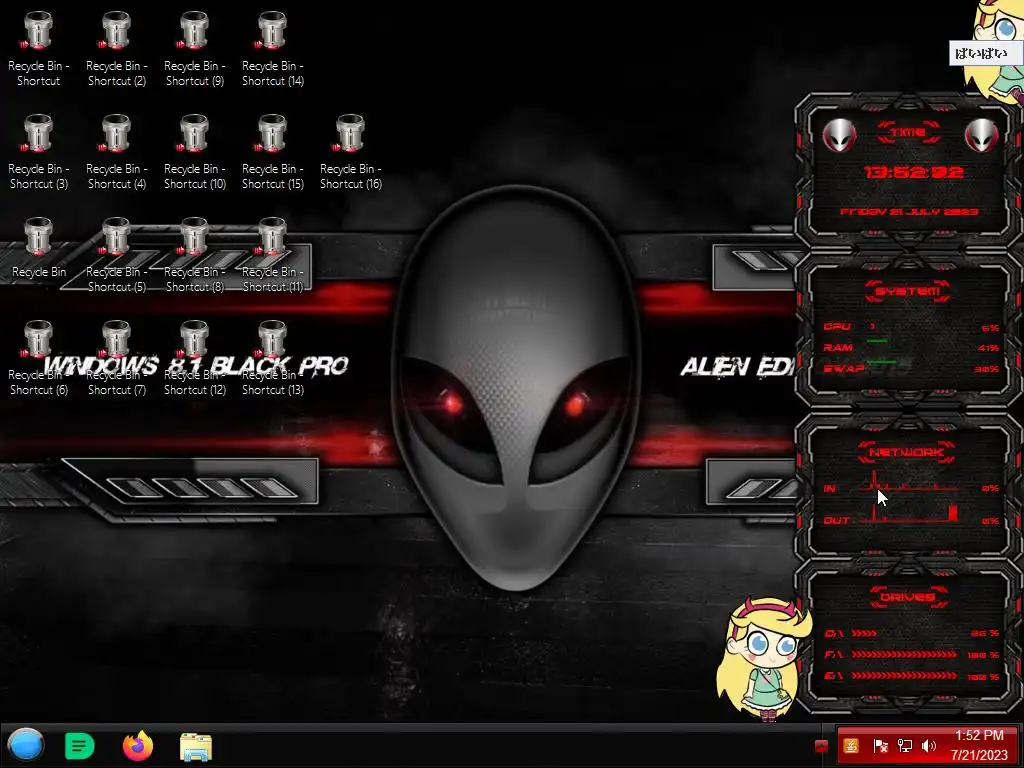Image resolution: width=1024 pixels, height=768 pixels.
Task: Launch Firefox from the taskbar
Action: point(138,746)
